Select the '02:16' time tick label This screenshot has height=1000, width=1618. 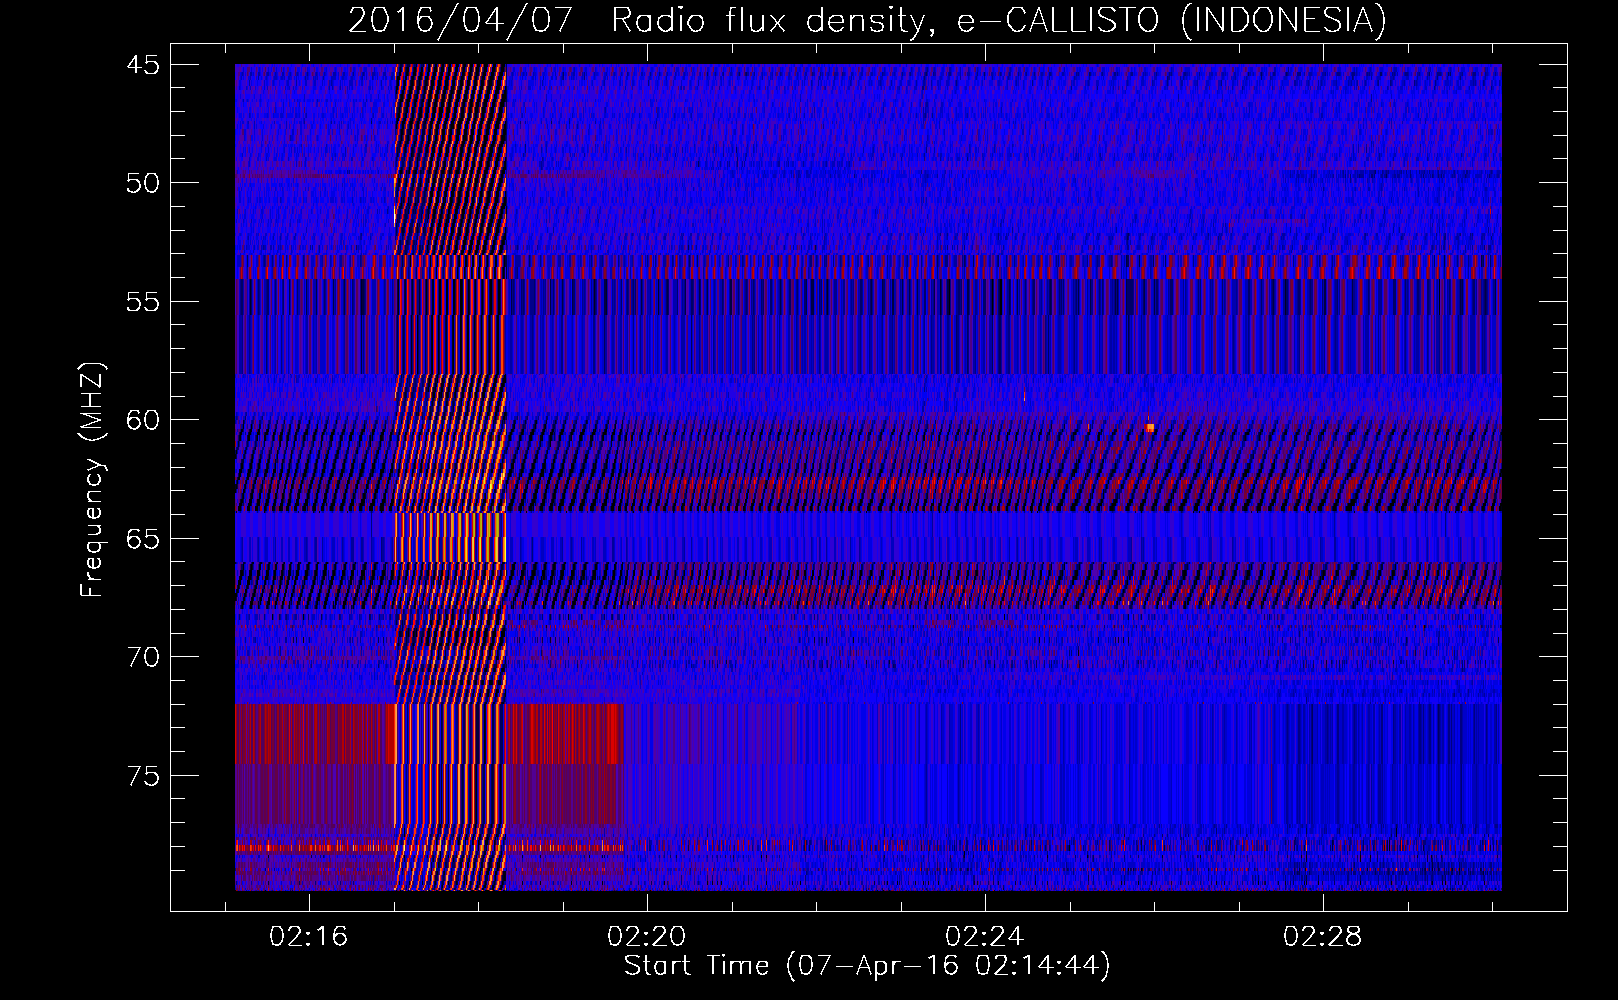308,937
